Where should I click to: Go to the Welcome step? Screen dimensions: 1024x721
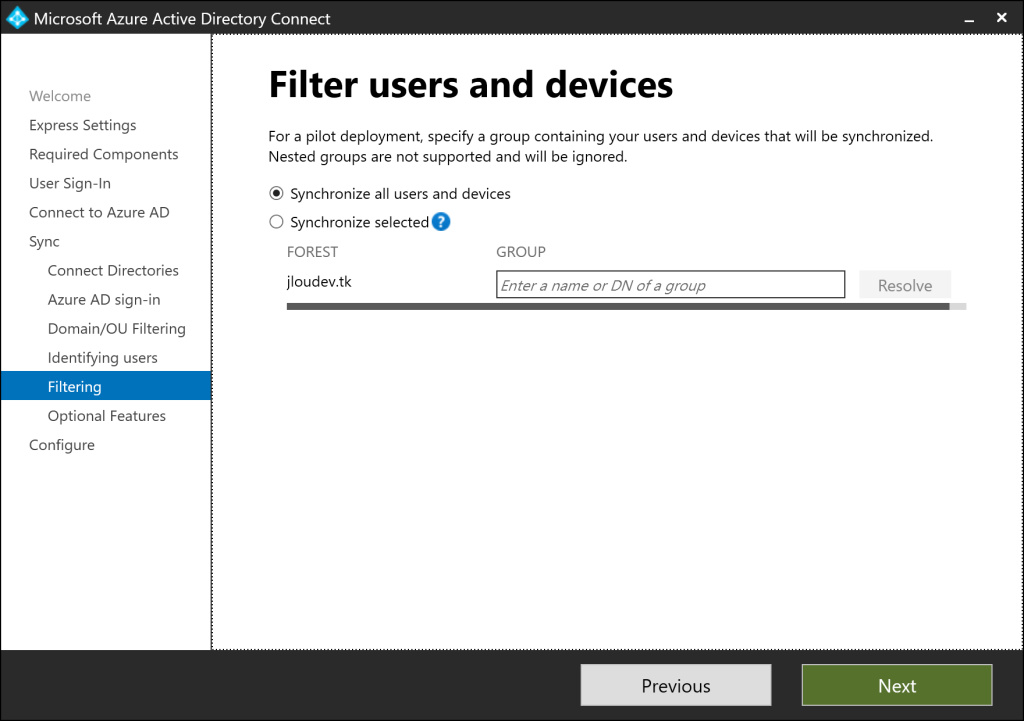pos(60,96)
